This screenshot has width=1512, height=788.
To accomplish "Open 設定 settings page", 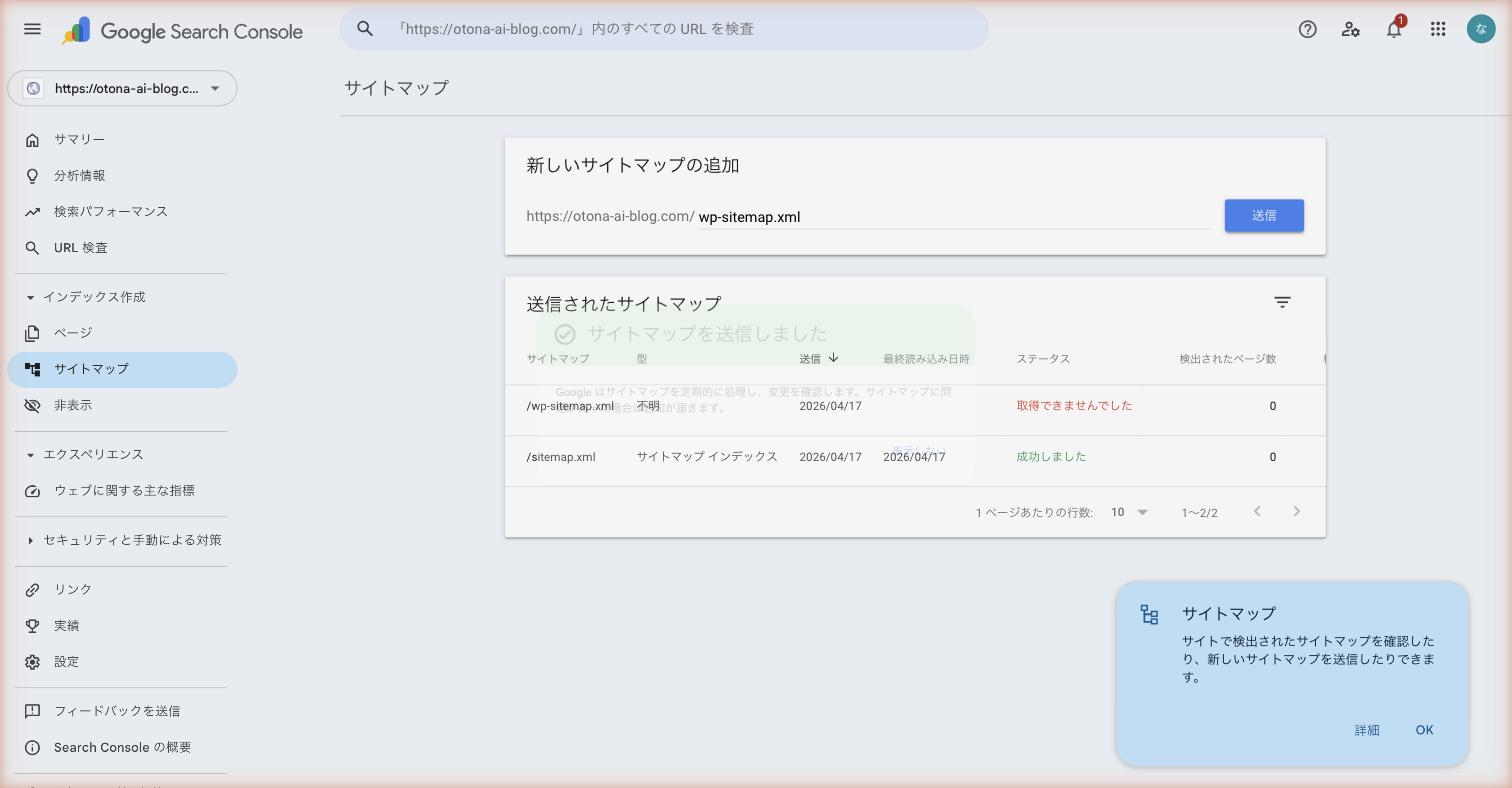I will point(122,662).
